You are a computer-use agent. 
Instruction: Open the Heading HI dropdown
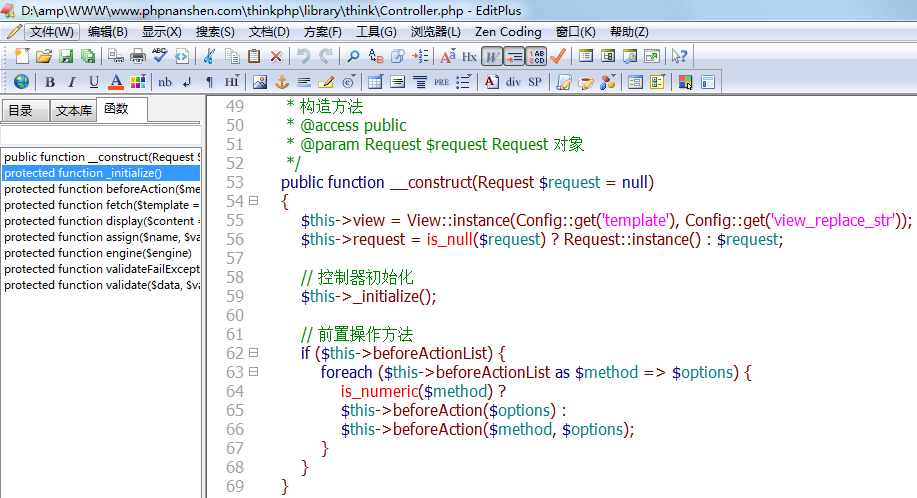[232, 82]
